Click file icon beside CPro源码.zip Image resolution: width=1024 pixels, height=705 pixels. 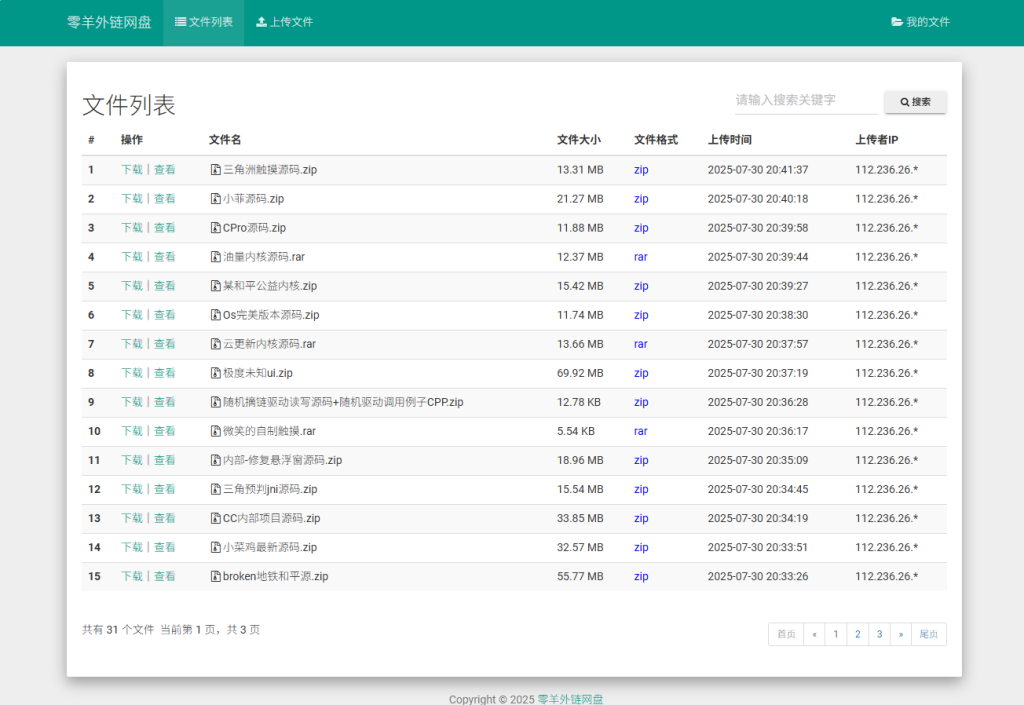tap(216, 228)
